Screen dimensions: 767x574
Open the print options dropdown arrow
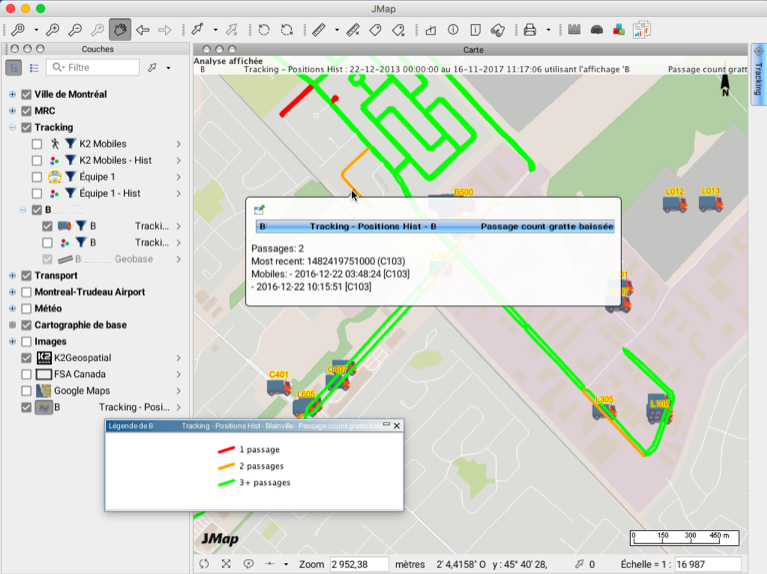pos(548,30)
